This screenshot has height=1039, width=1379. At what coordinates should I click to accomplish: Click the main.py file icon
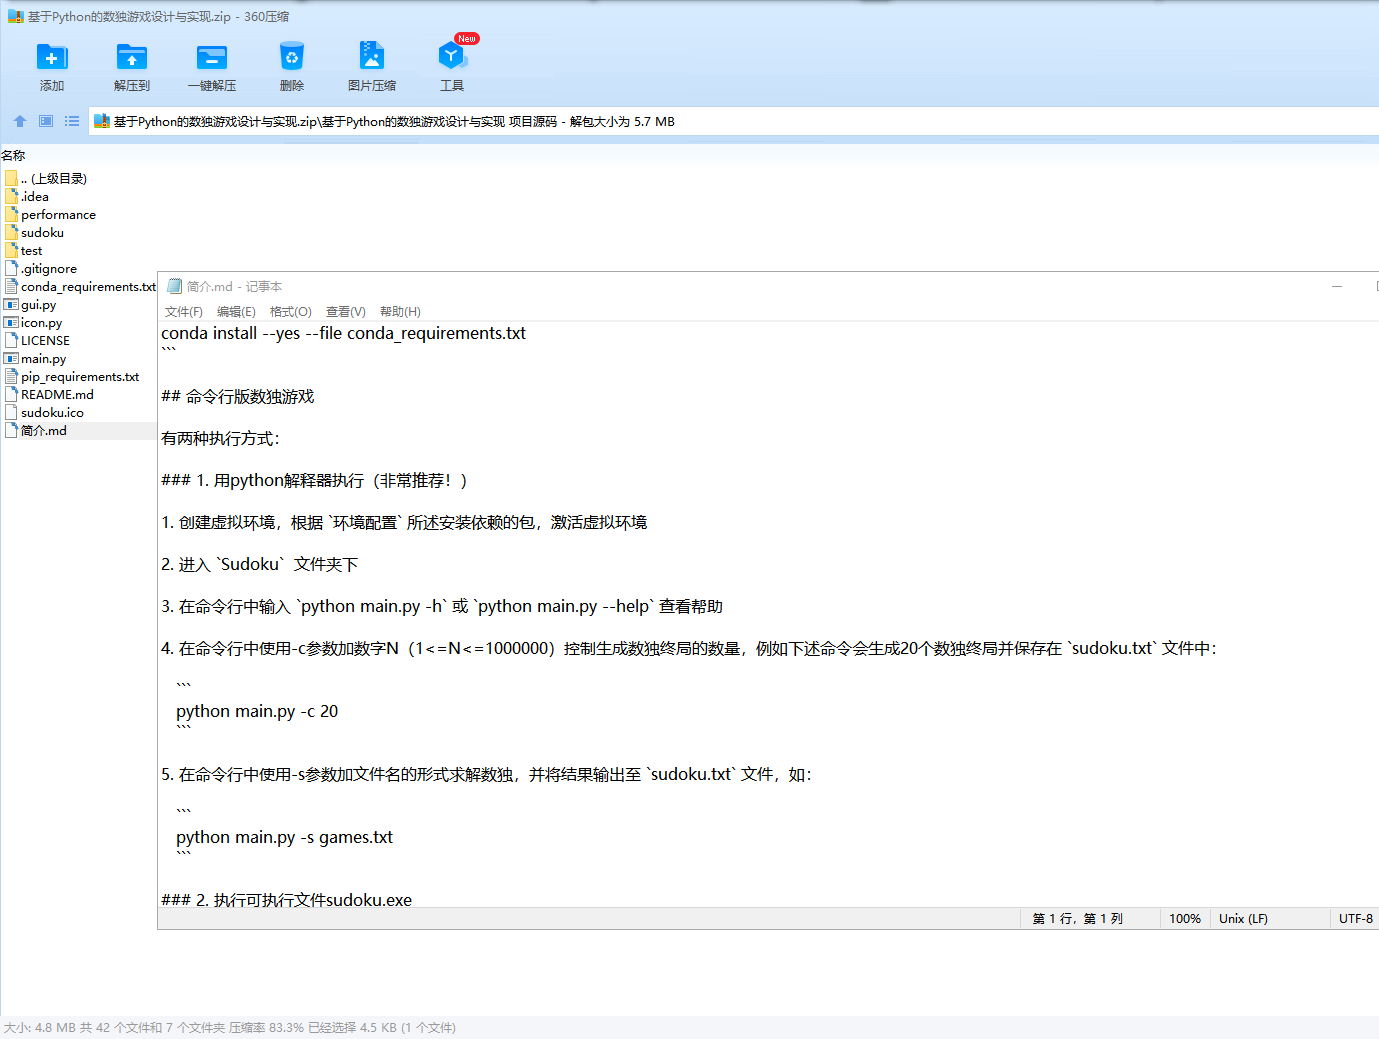(12, 358)
